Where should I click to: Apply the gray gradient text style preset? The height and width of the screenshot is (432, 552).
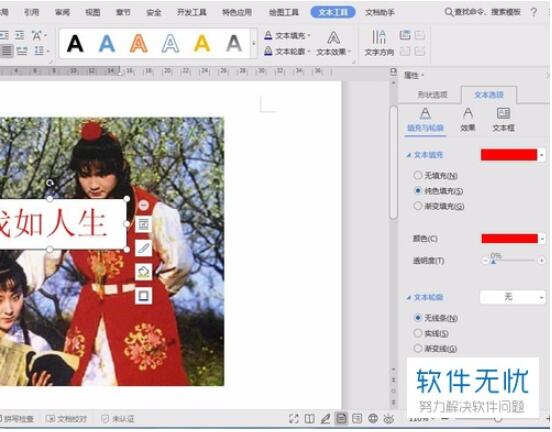234,44
